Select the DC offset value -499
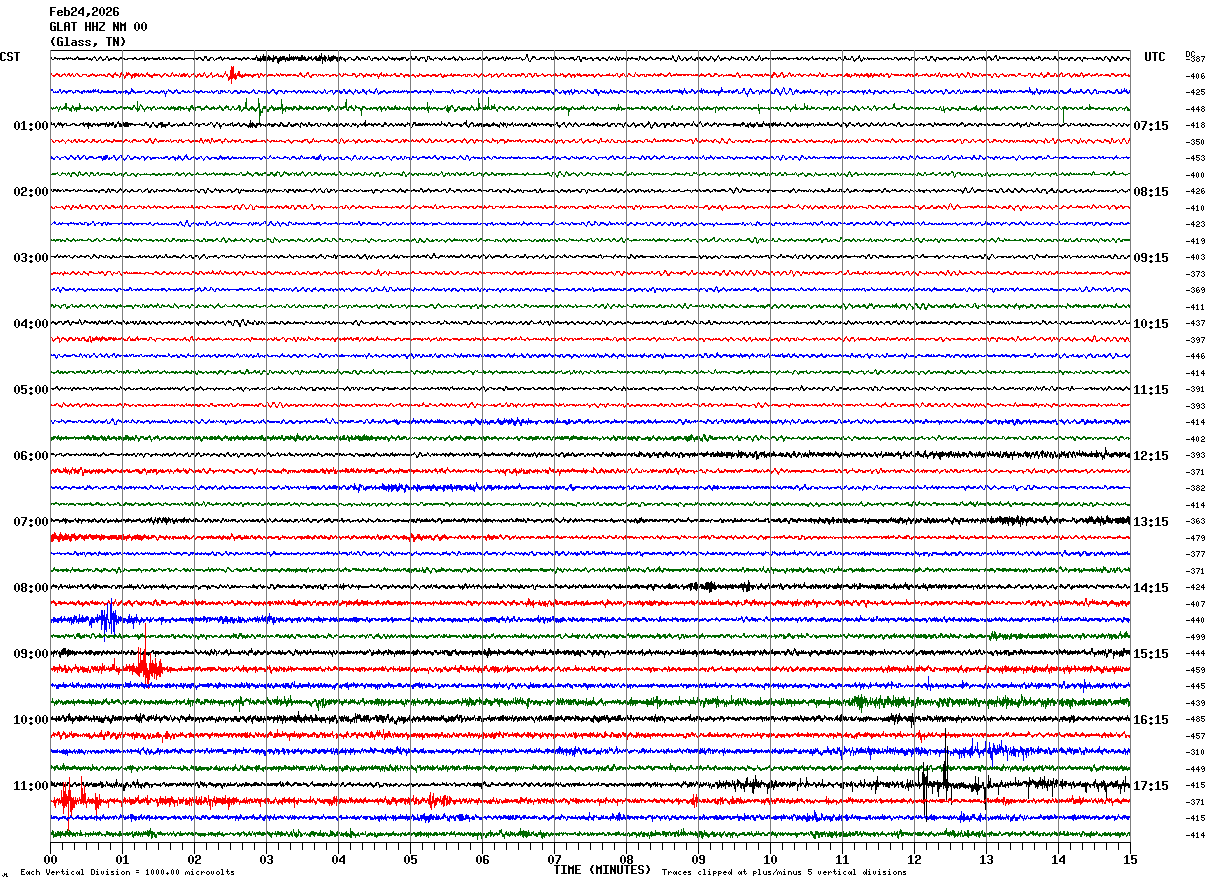This screenshot has height=886, width=1210. [1195, 637]
